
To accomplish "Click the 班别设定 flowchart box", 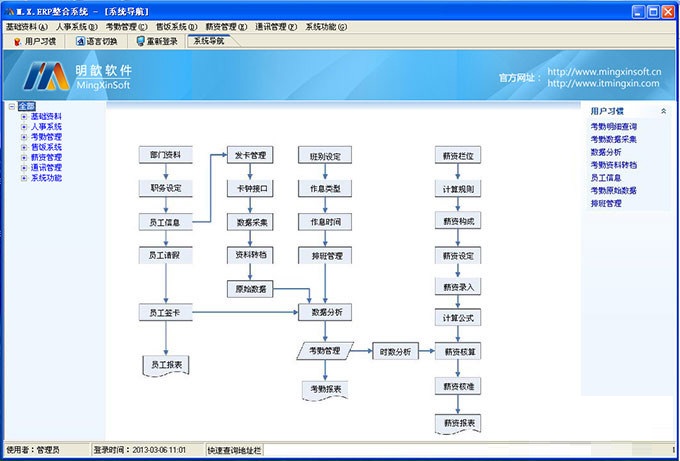I will pos(325,155).
